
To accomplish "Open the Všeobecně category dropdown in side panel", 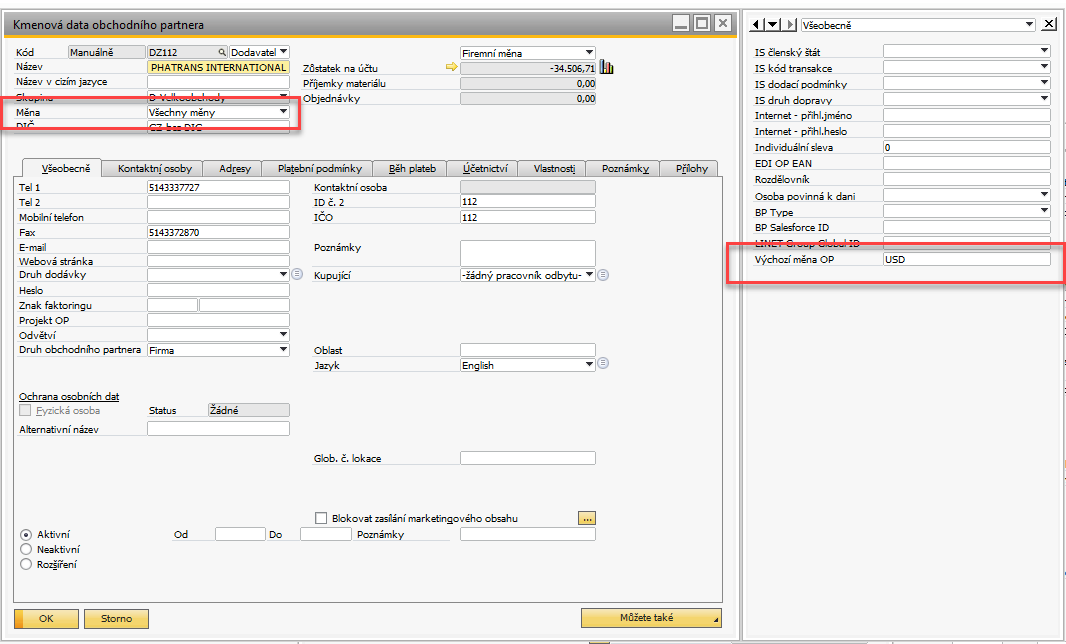I will (1029, 24).
